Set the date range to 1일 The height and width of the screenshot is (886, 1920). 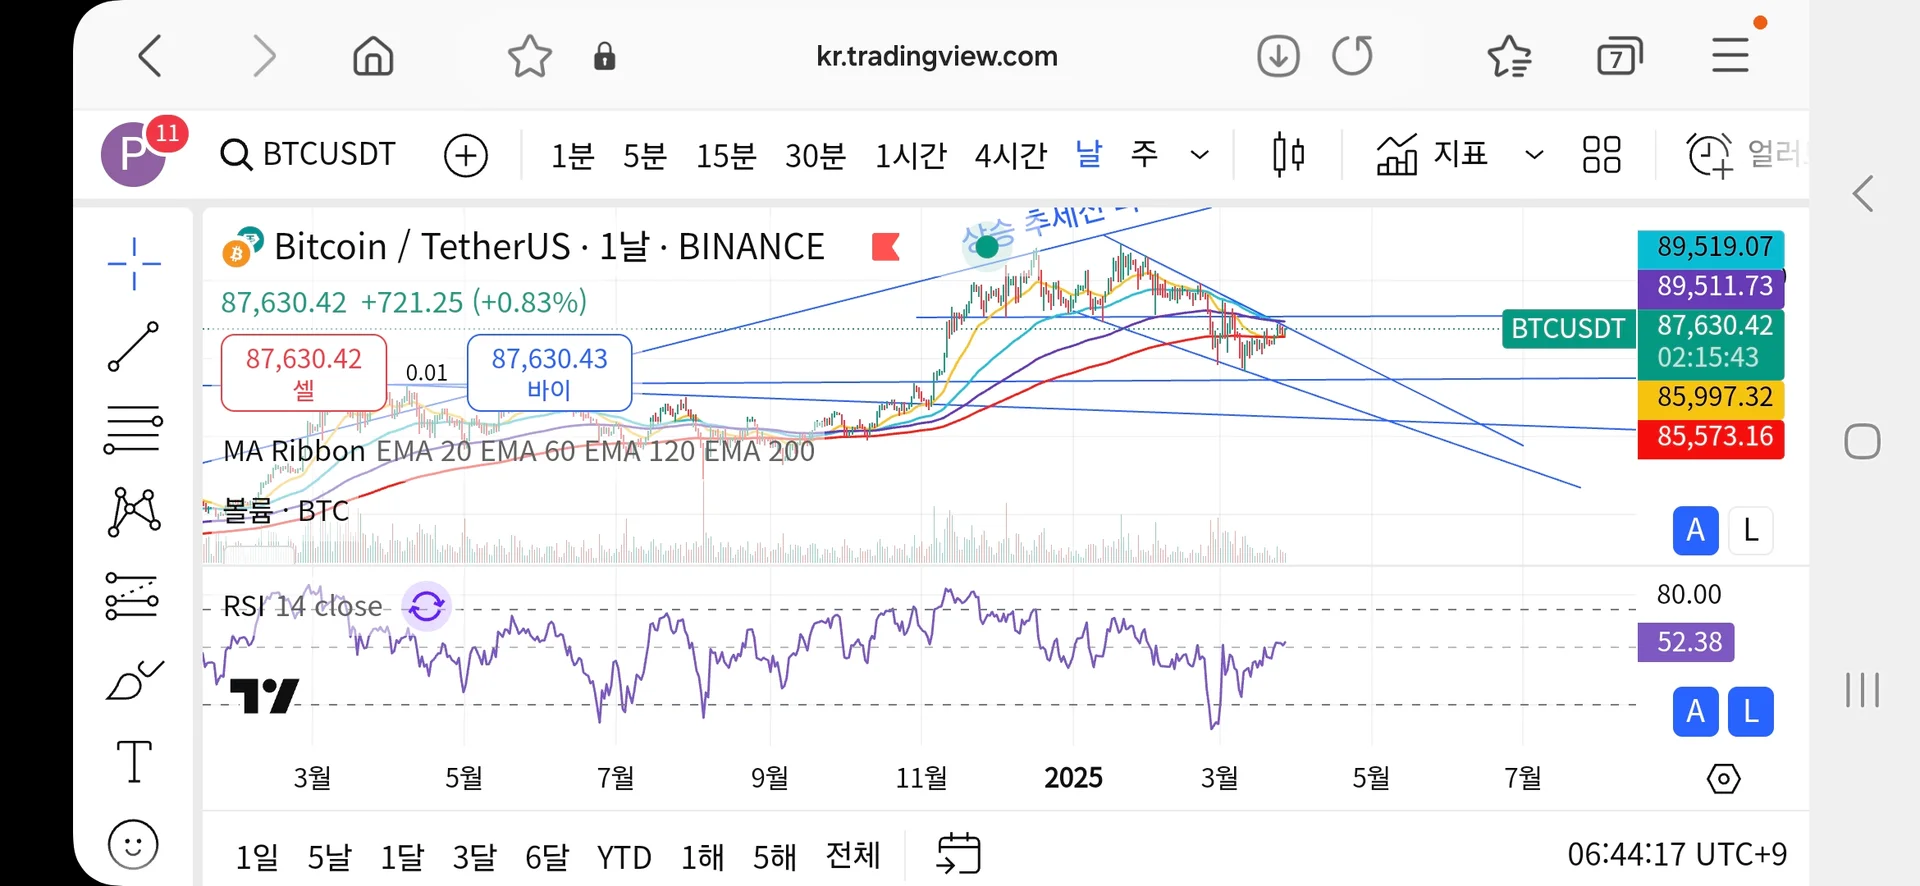[x=257, y=857]
